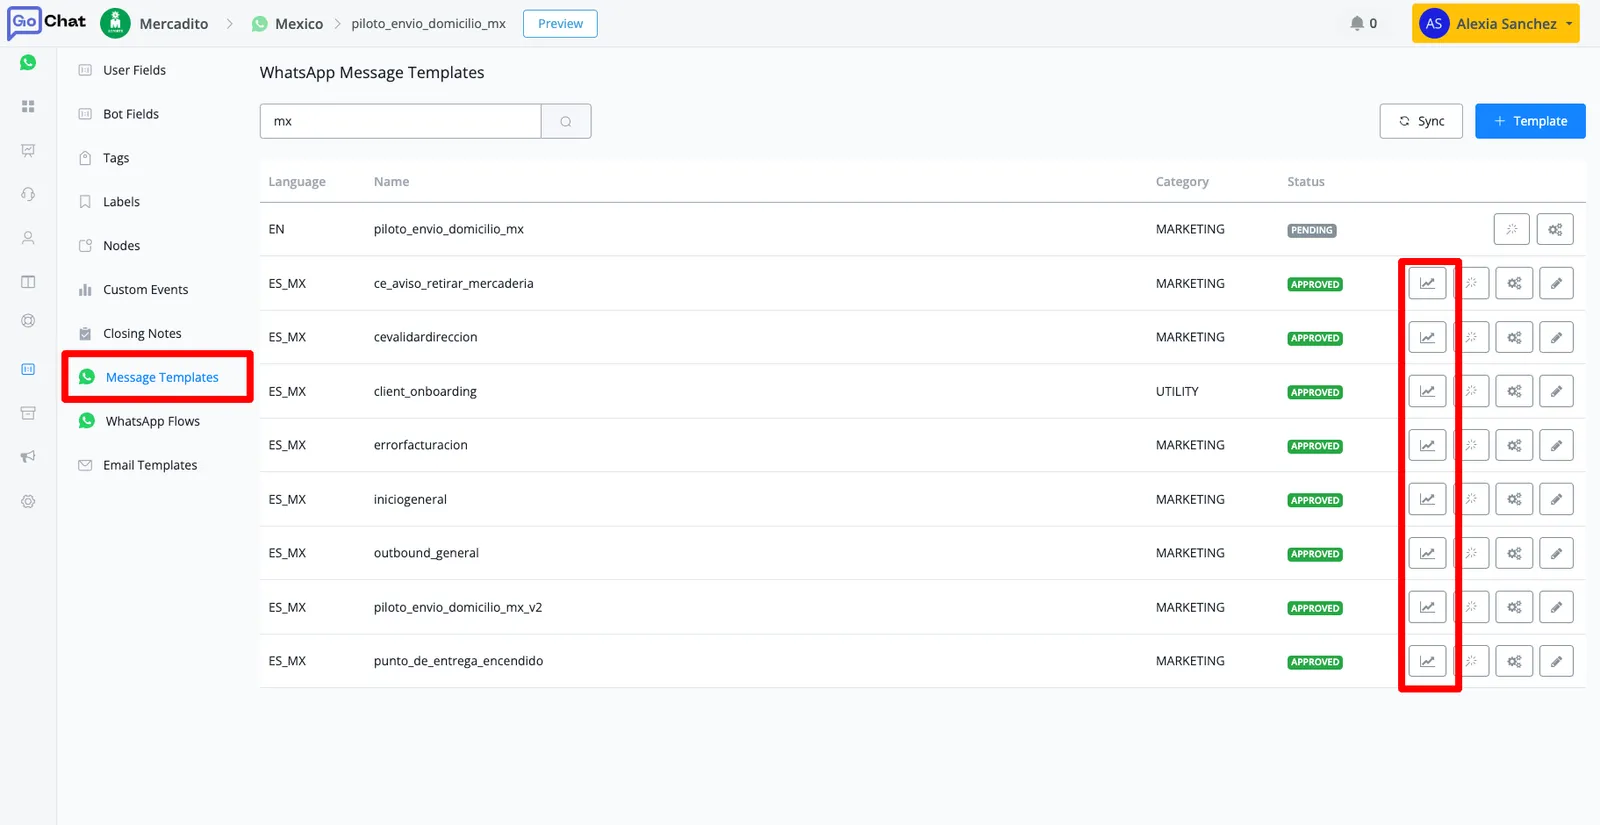This screenshot has width=1600, height=825.
Task: Open piloto_envio_domicilio_mx_v2 analytics chart
Action: click(1427, 607)
